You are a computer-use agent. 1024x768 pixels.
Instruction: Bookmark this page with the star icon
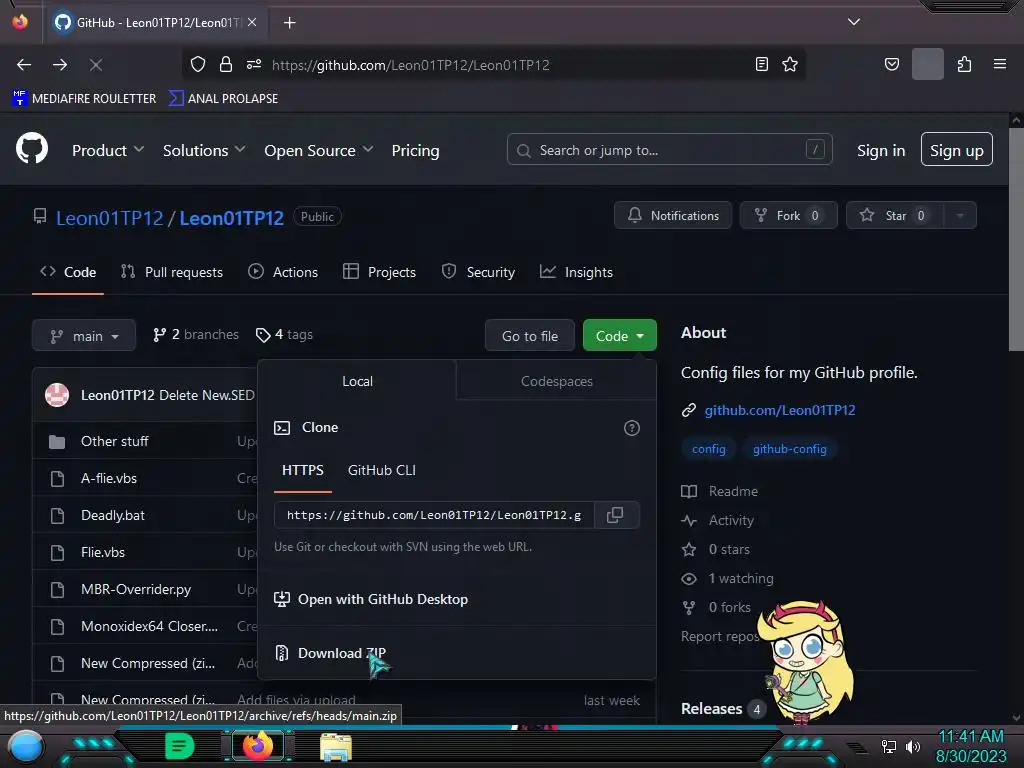(790, 64)
